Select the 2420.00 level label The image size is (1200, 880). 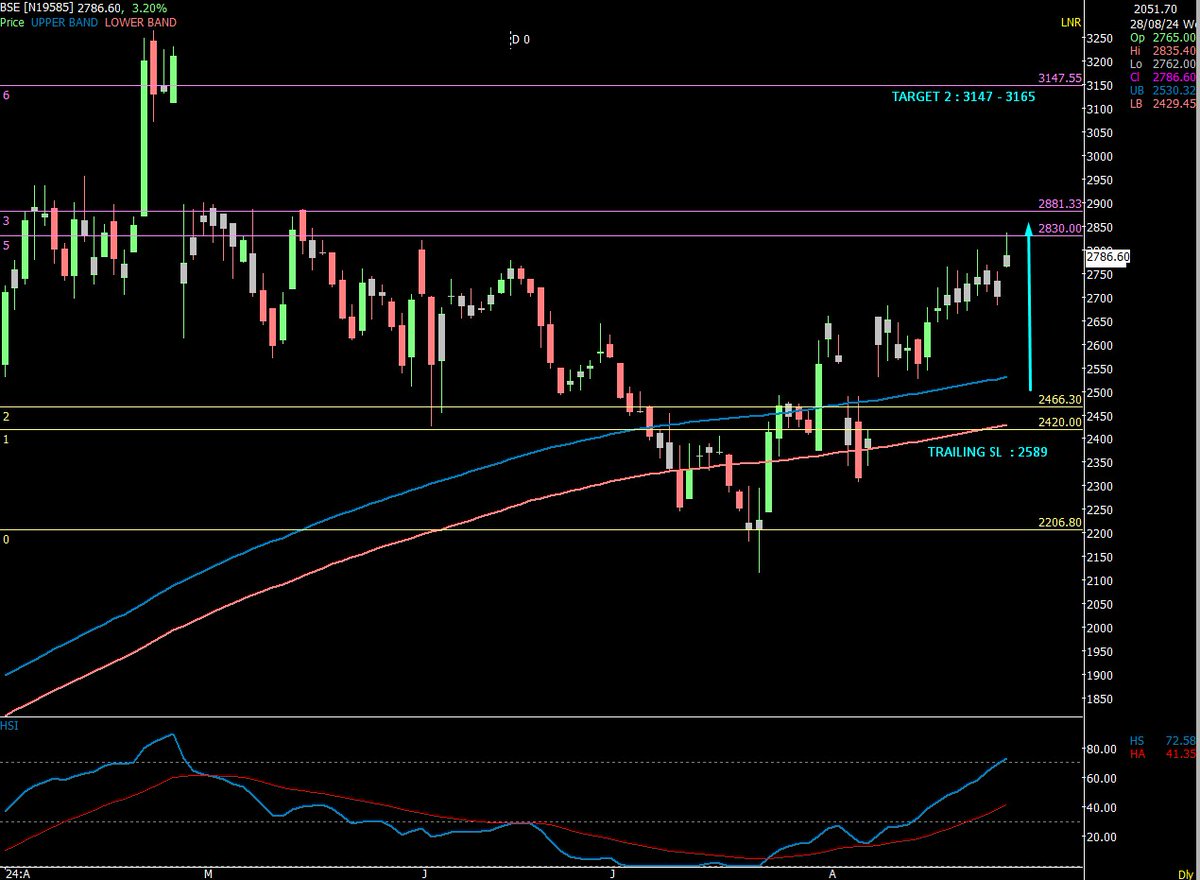pos(1060,422)
